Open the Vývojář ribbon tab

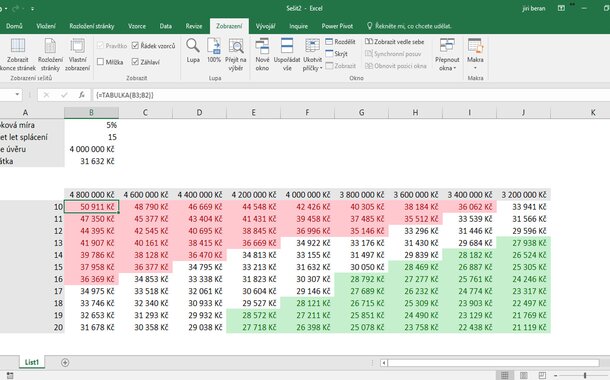coord(266,26)
